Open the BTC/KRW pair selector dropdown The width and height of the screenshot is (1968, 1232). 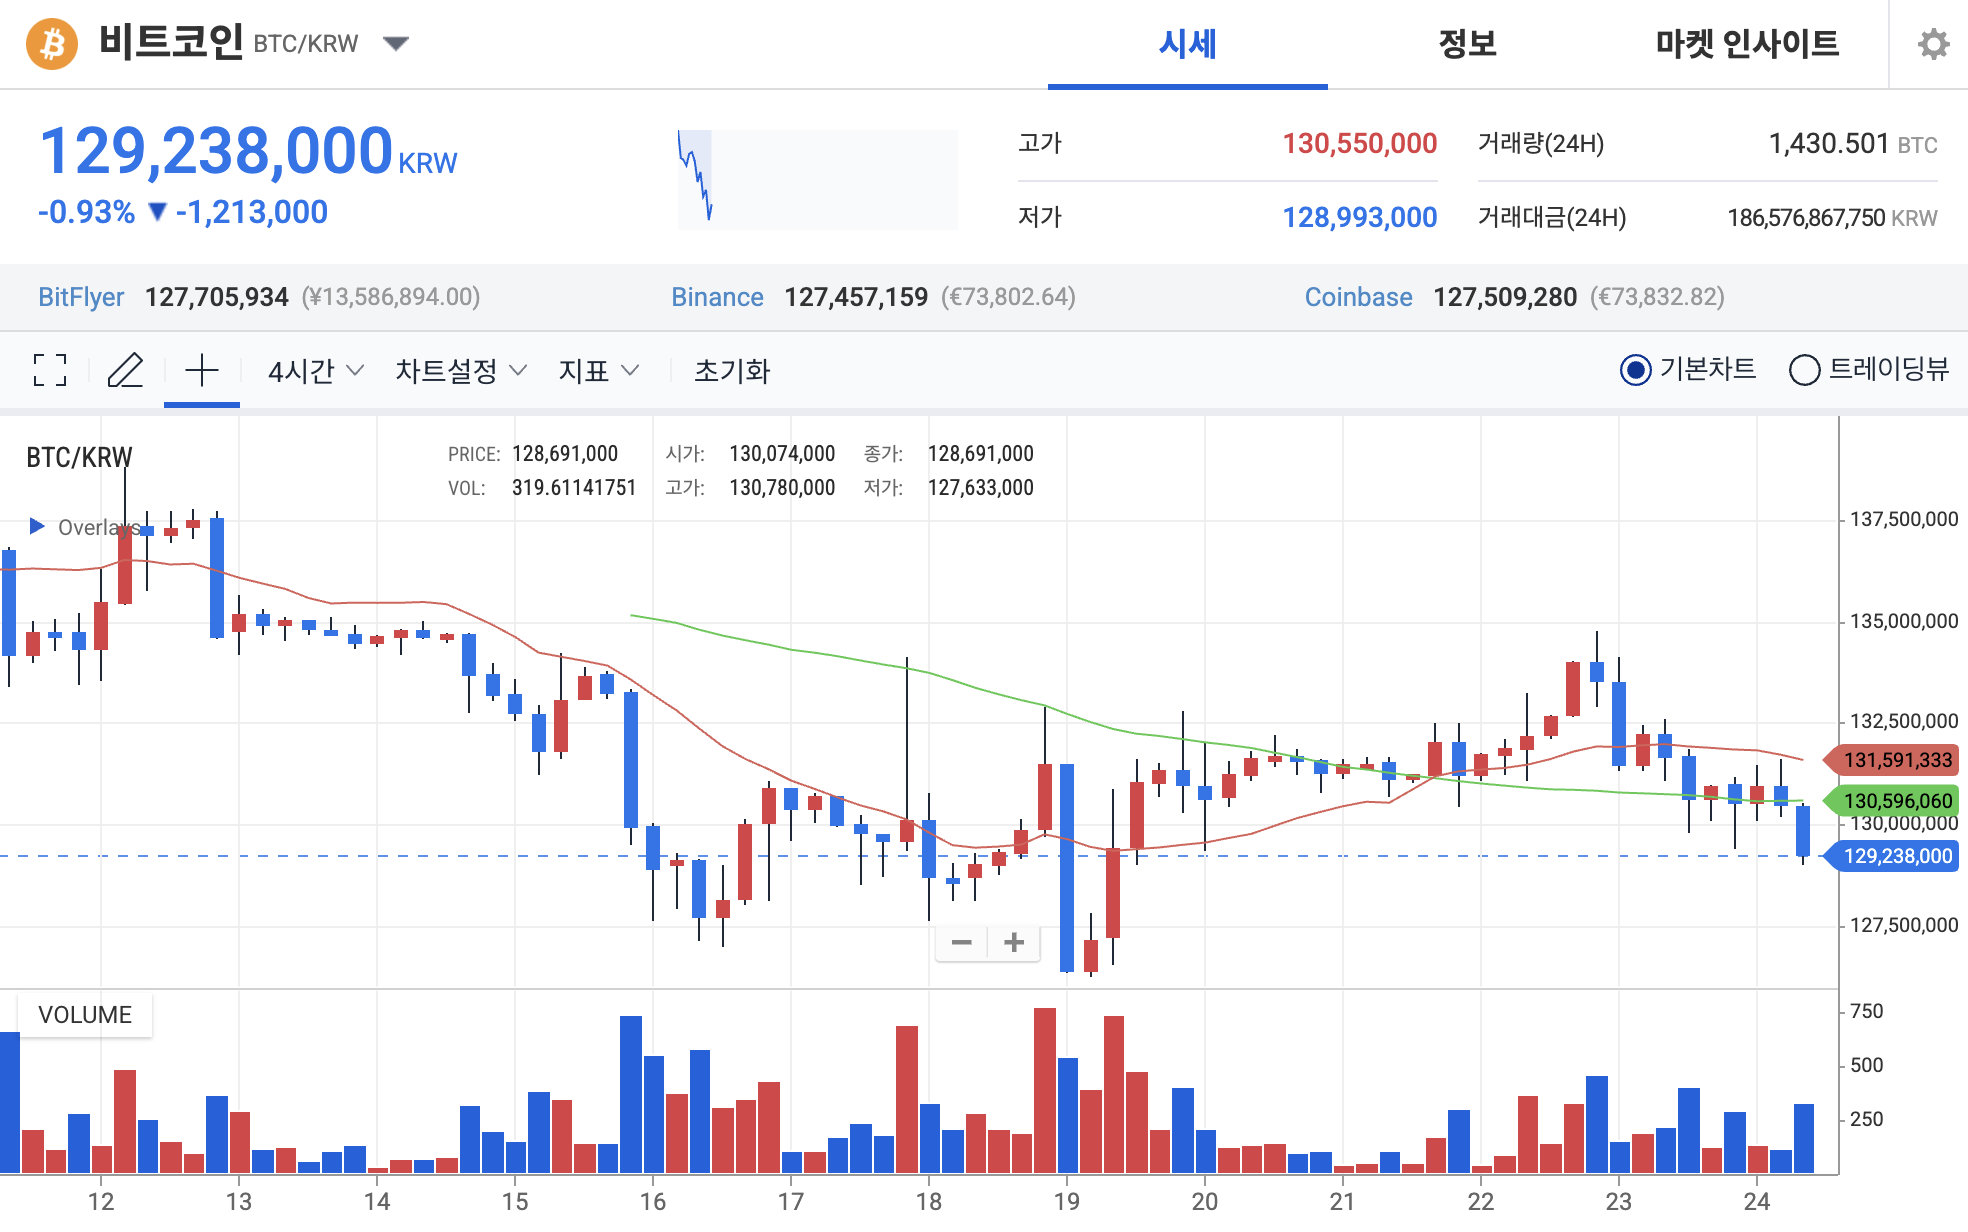click(396, 42)
